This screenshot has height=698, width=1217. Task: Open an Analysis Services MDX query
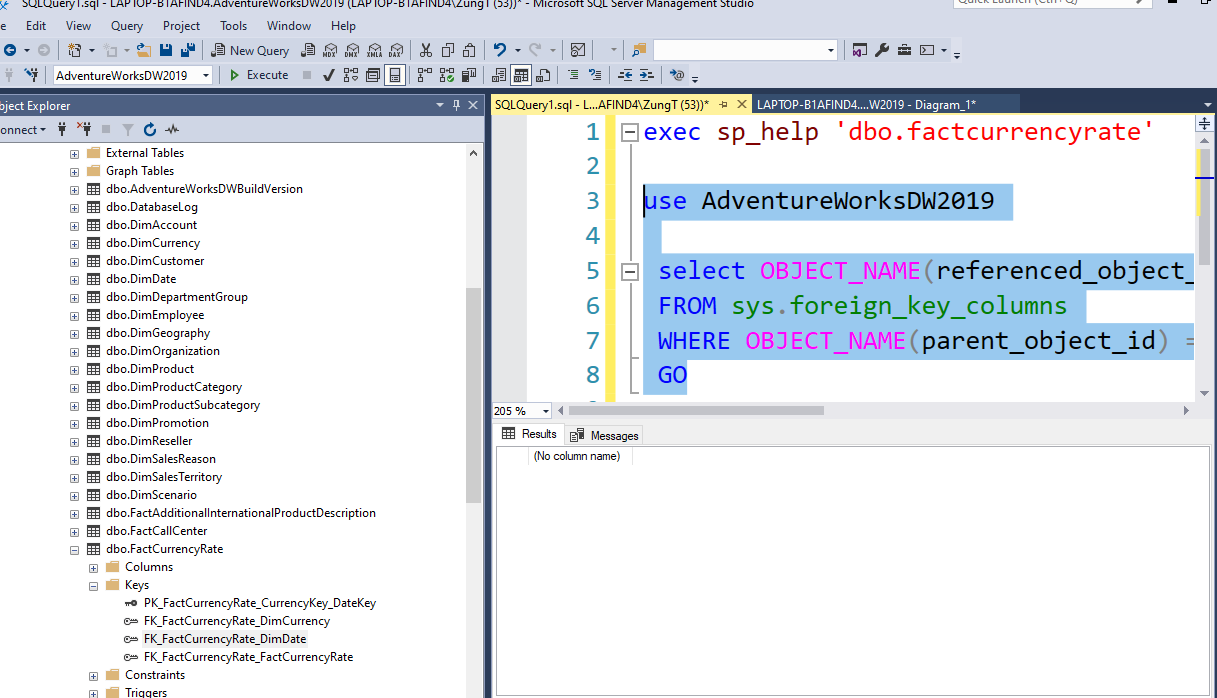[331, 50]
